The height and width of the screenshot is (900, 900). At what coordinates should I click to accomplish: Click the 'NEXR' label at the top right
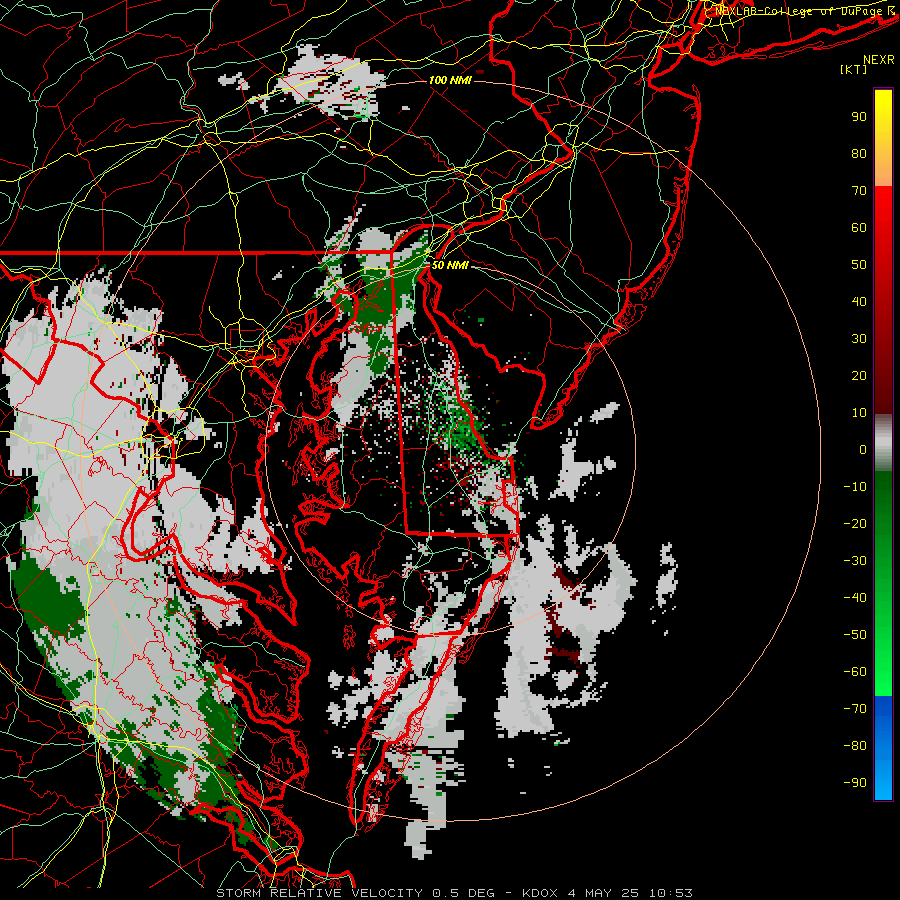[879, 59]
